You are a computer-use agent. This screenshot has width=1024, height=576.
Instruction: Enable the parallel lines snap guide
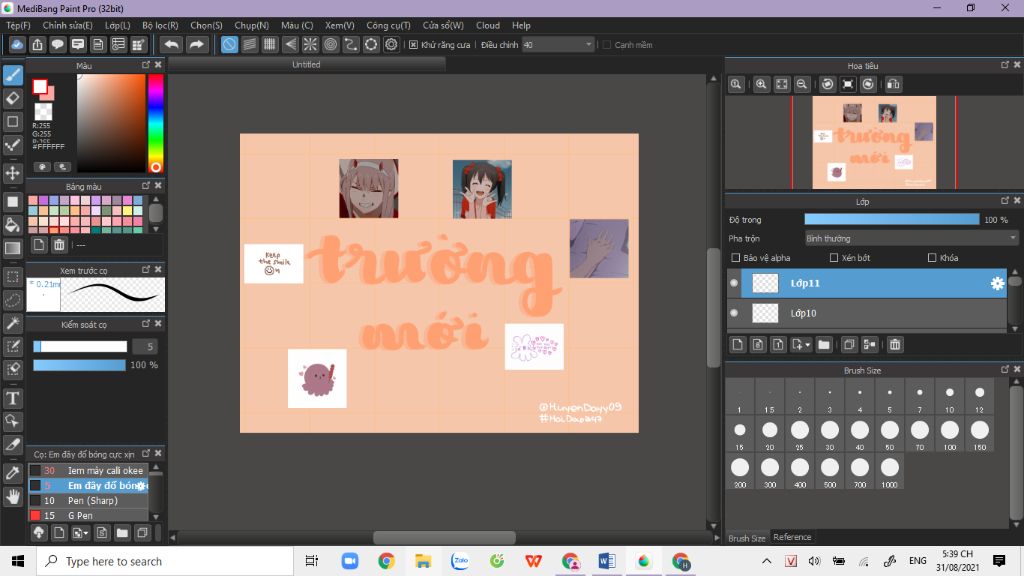(x=249, y=44)
